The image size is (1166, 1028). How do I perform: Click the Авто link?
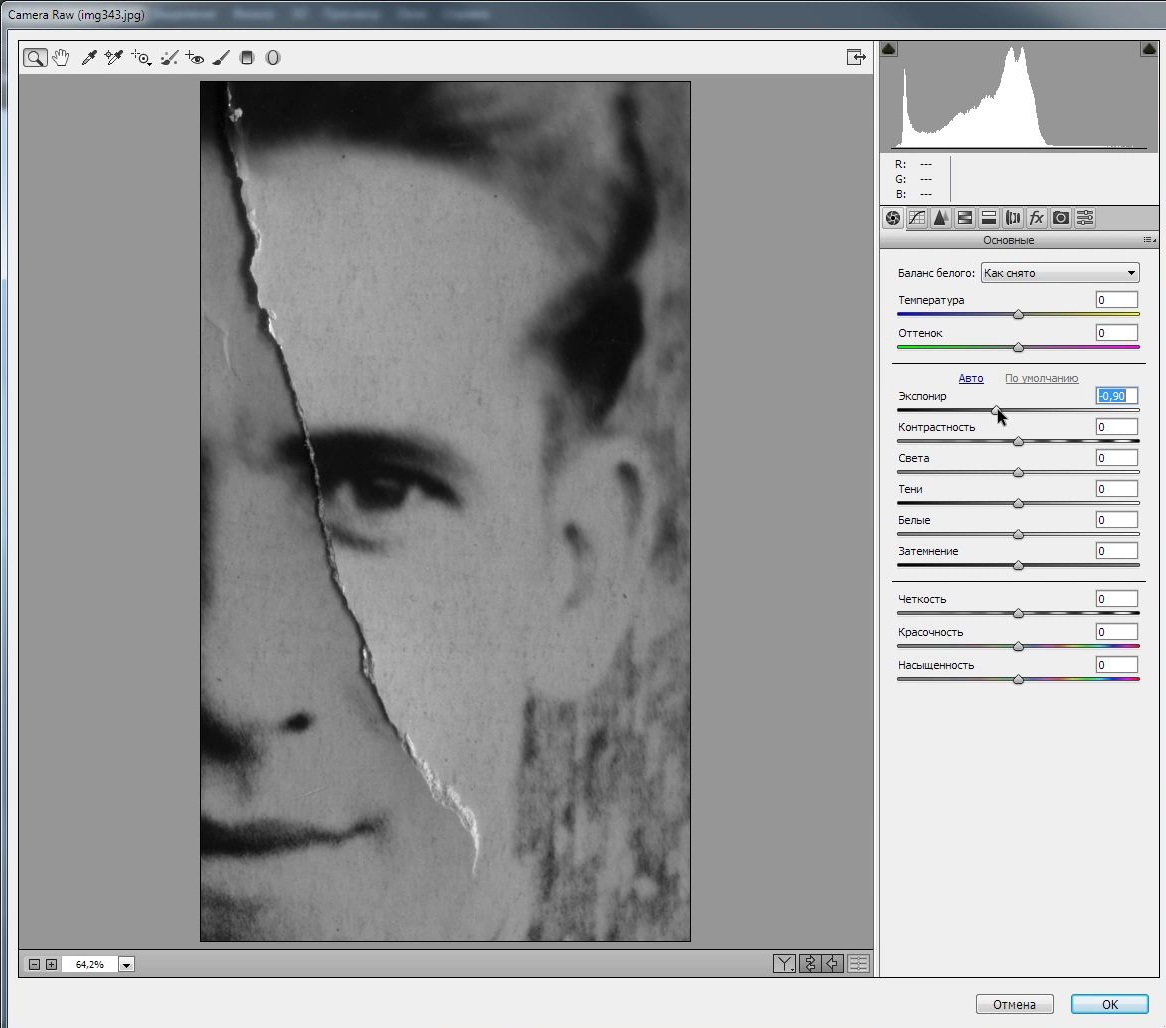click(x=970, y=379)
